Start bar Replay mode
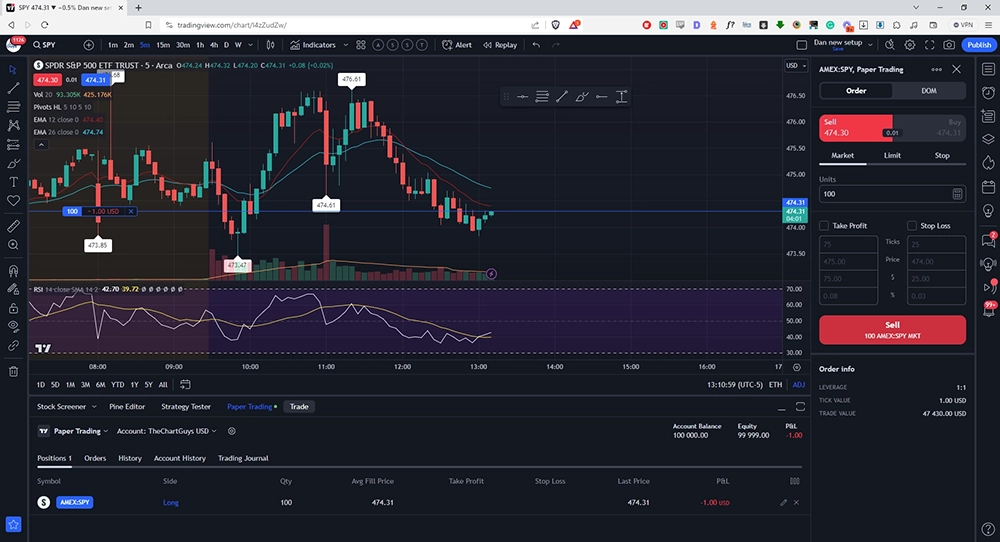Screen dimensions: 1000x542 point(500,45)
